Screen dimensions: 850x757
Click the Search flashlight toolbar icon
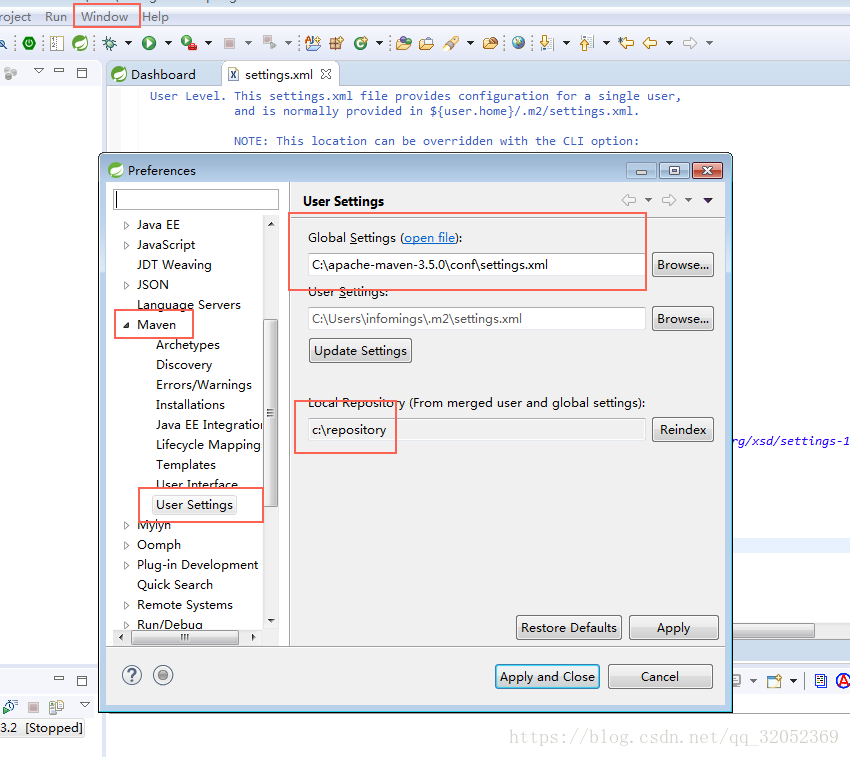pos(451,43)
